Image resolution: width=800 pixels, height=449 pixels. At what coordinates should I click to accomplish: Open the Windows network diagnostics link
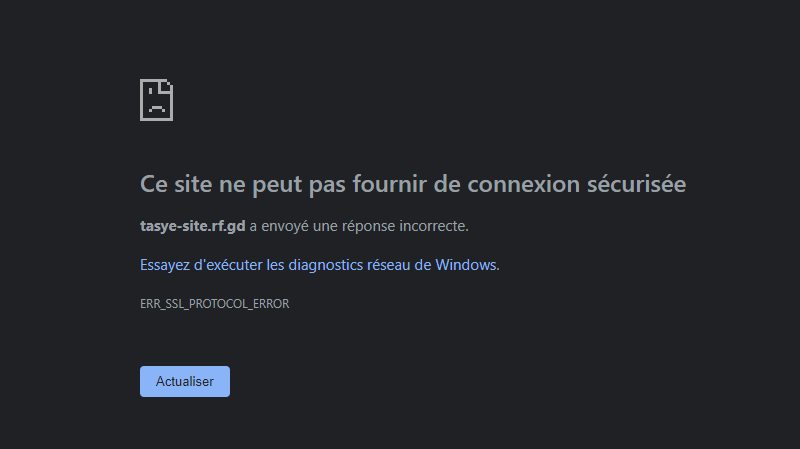(318, 265)
